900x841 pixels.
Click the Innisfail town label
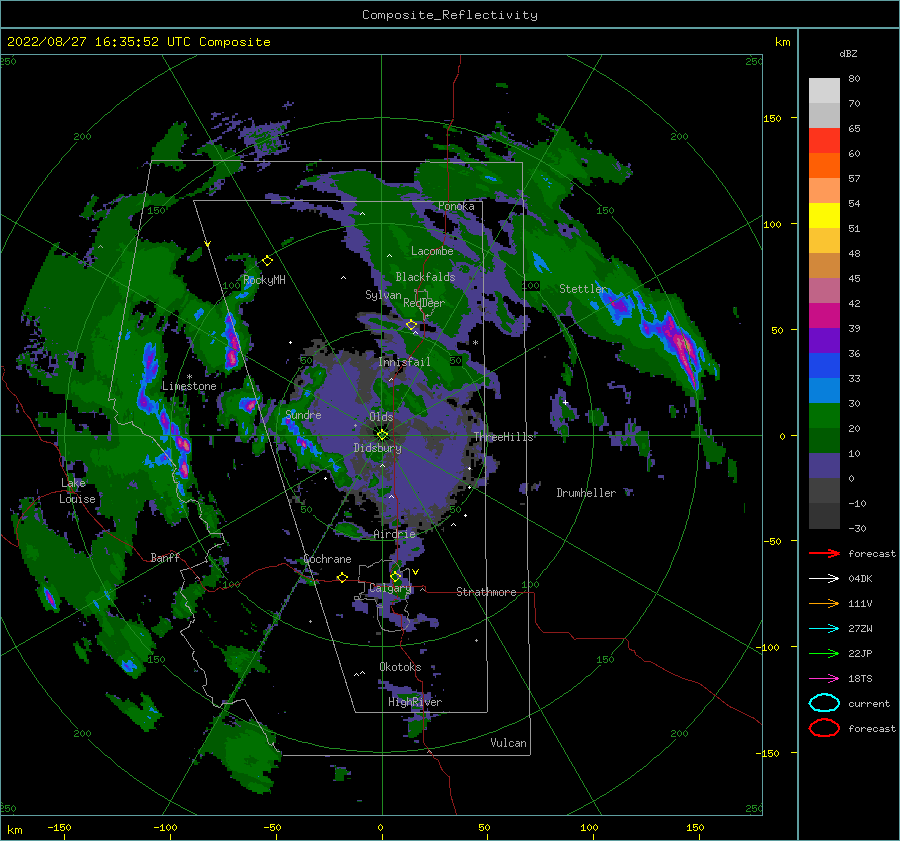404,362
